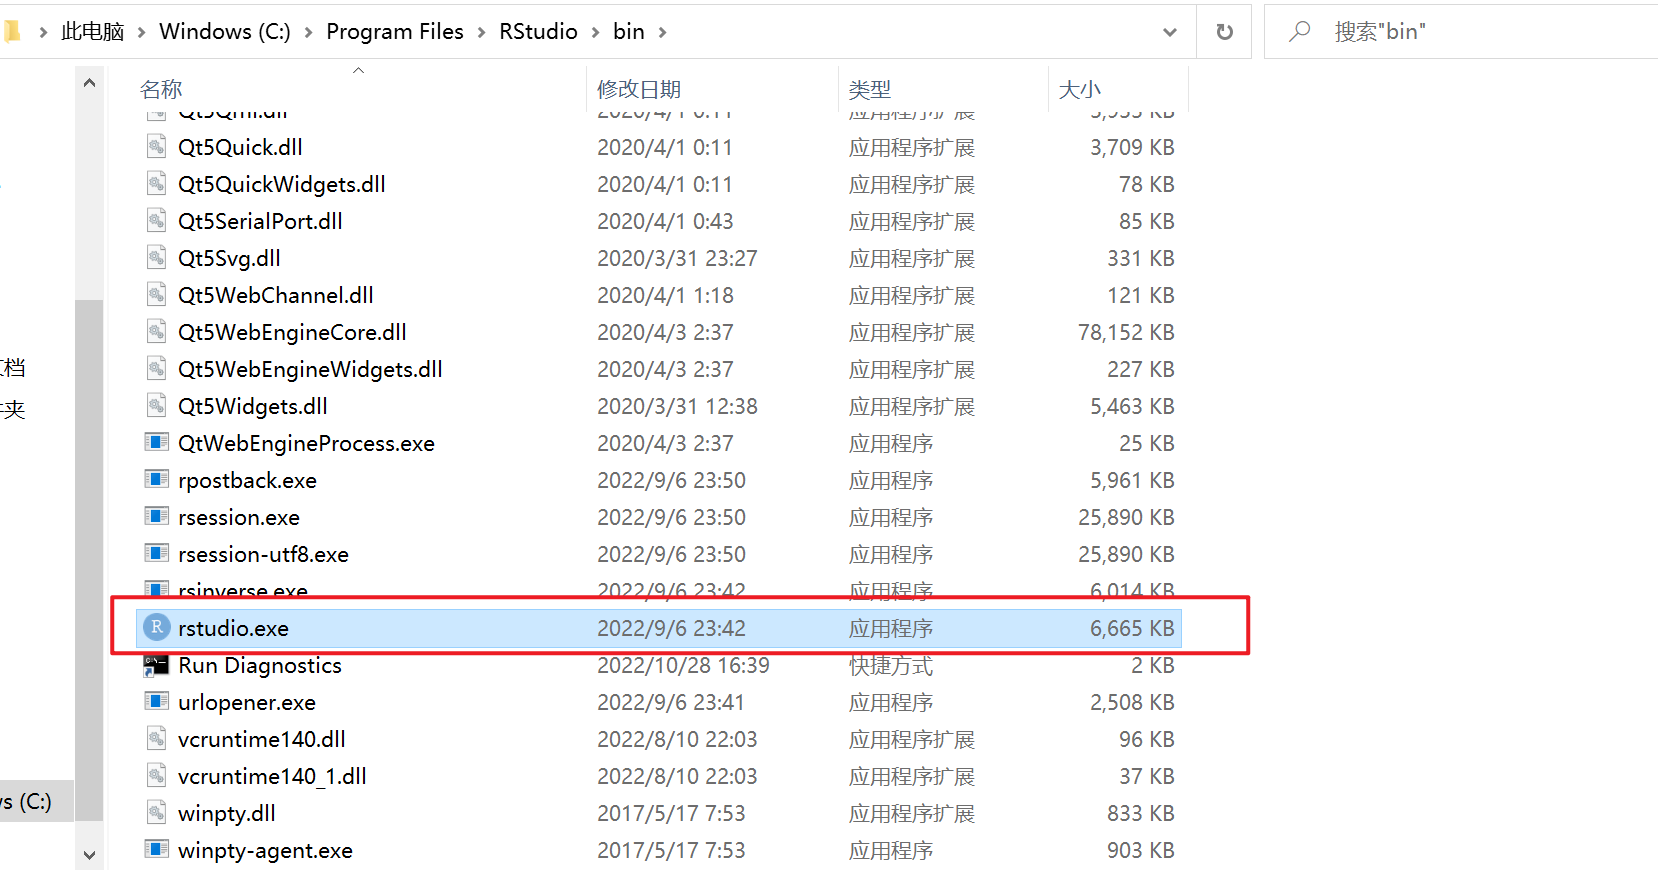The height and width of the screenshot is (873, 1658).
Task: Click the QtWebEngineProcess.exe icon
Action: click(157, 442)
